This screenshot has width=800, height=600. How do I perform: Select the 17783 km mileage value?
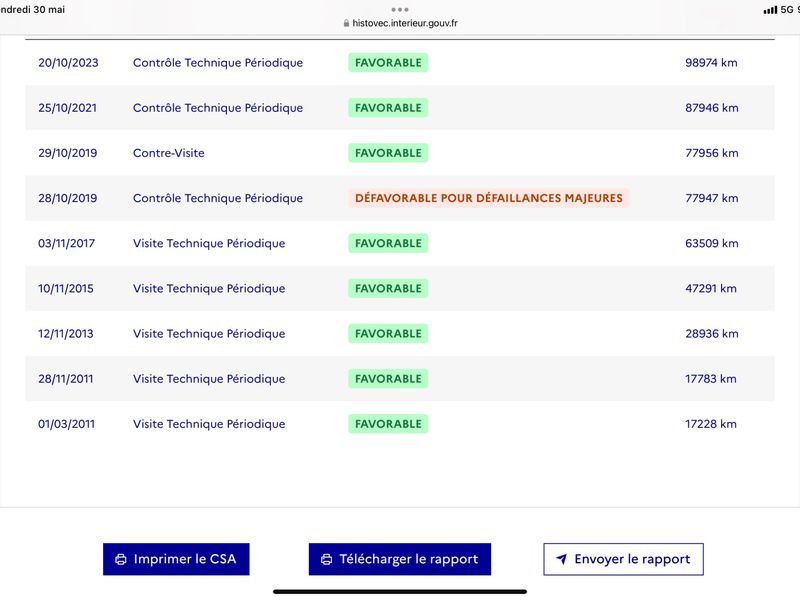tap(711, 379)
